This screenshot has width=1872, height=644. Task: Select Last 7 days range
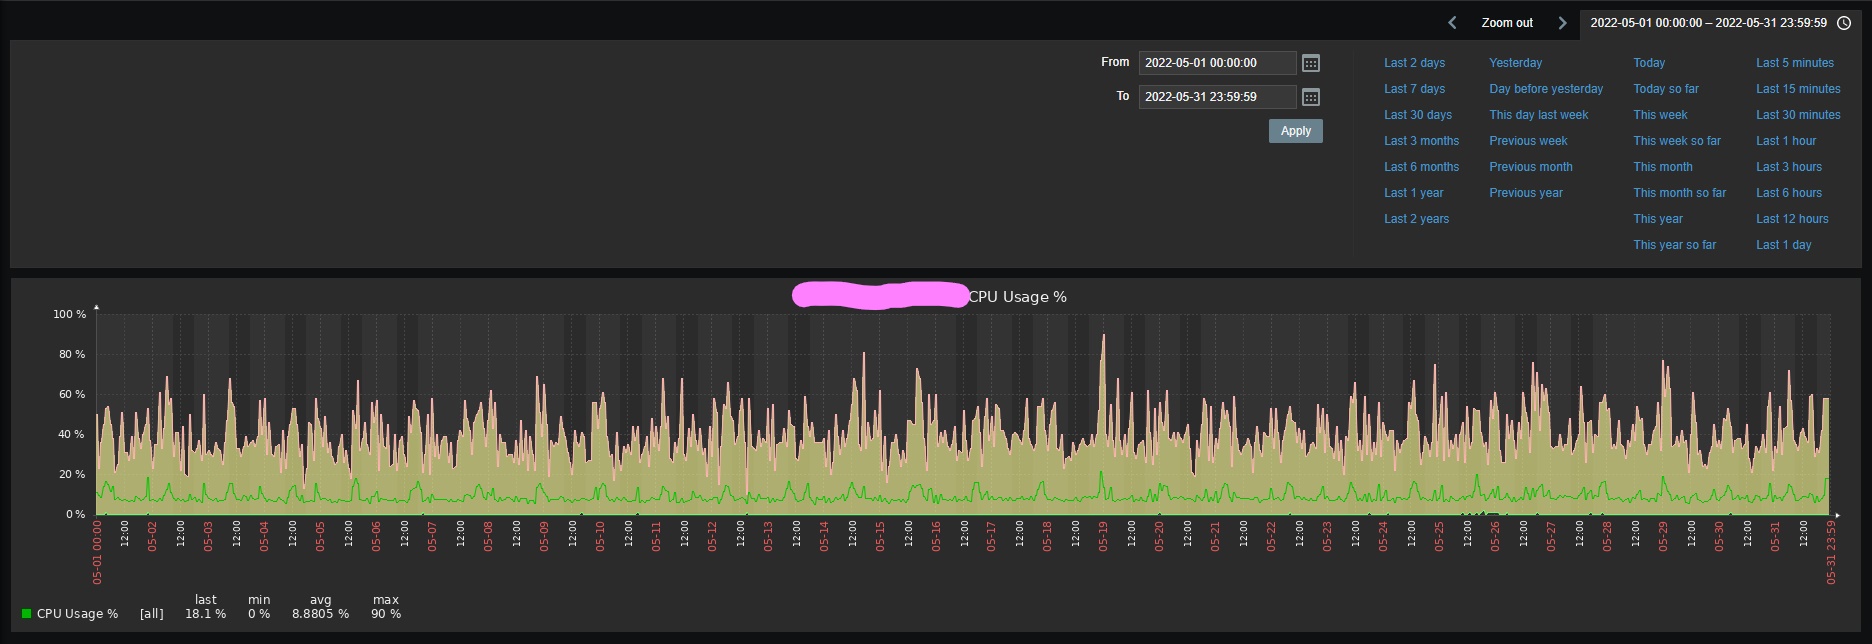[x=1414, y=89]
